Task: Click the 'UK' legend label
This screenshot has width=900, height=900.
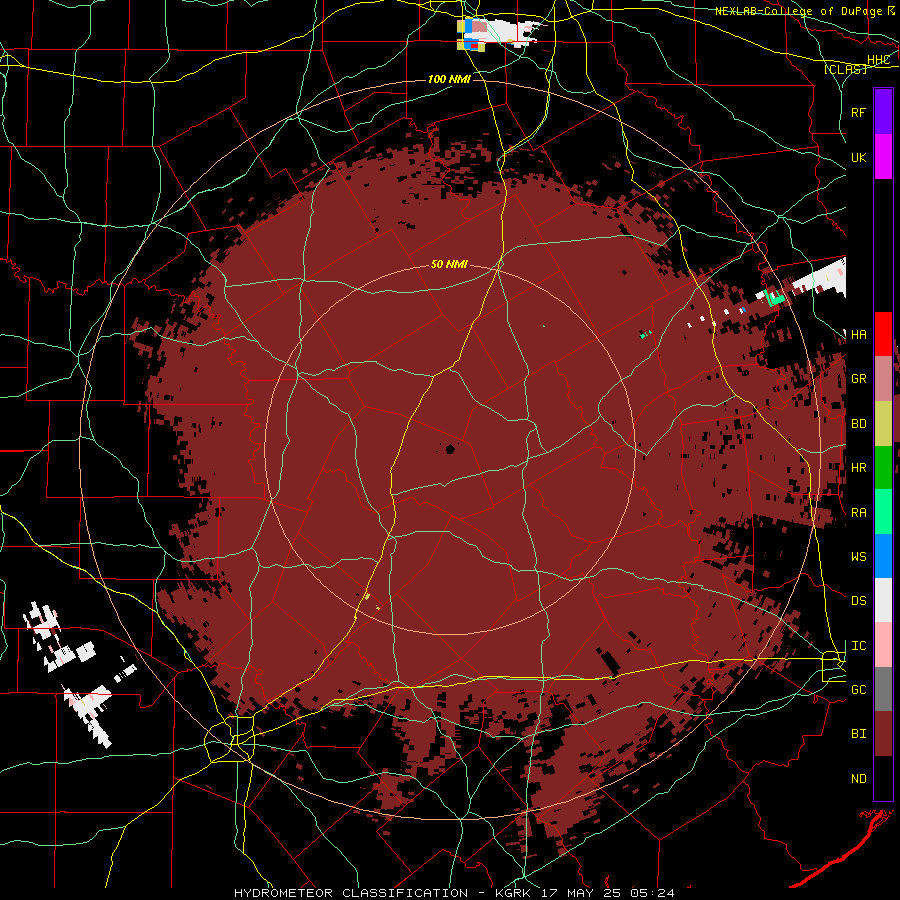Action: click(x=858, y=157)
